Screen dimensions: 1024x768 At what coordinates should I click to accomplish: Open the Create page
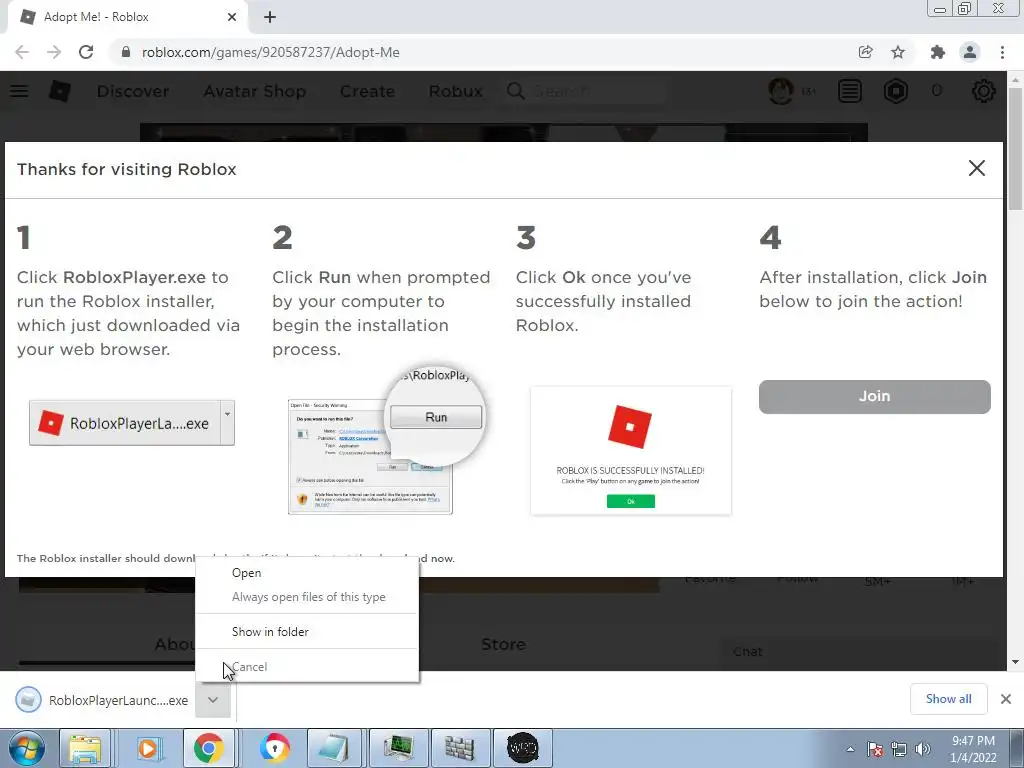point(367,91)
